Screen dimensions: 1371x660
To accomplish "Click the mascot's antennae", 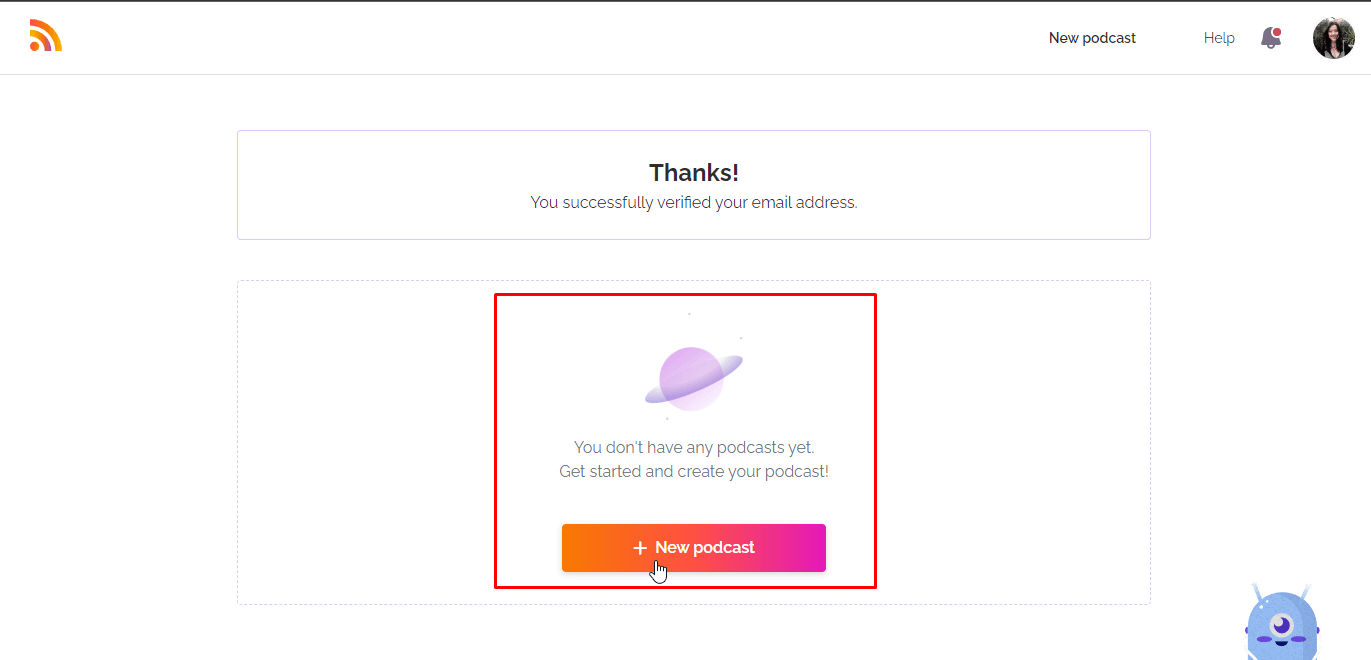I will 1282,592.
